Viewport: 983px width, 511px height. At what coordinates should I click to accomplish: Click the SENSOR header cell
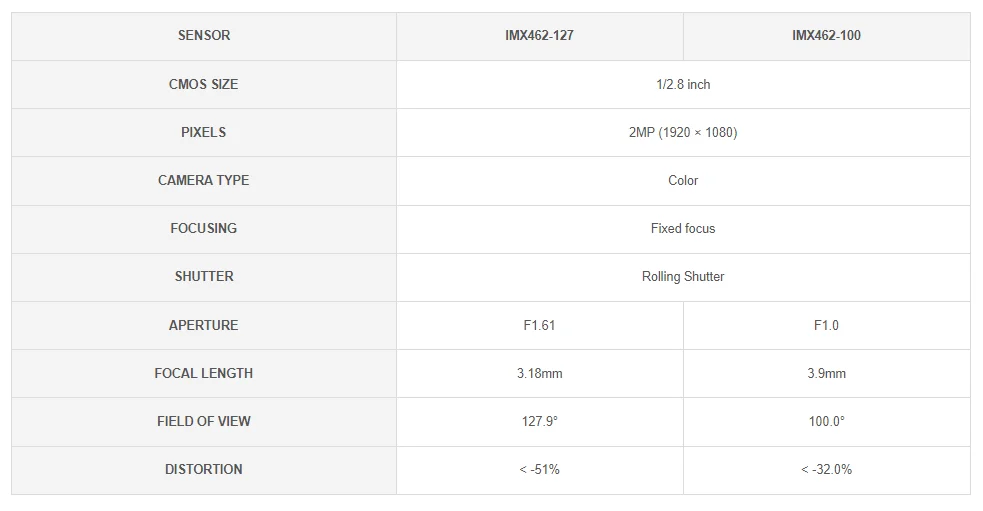click(204, 35)
